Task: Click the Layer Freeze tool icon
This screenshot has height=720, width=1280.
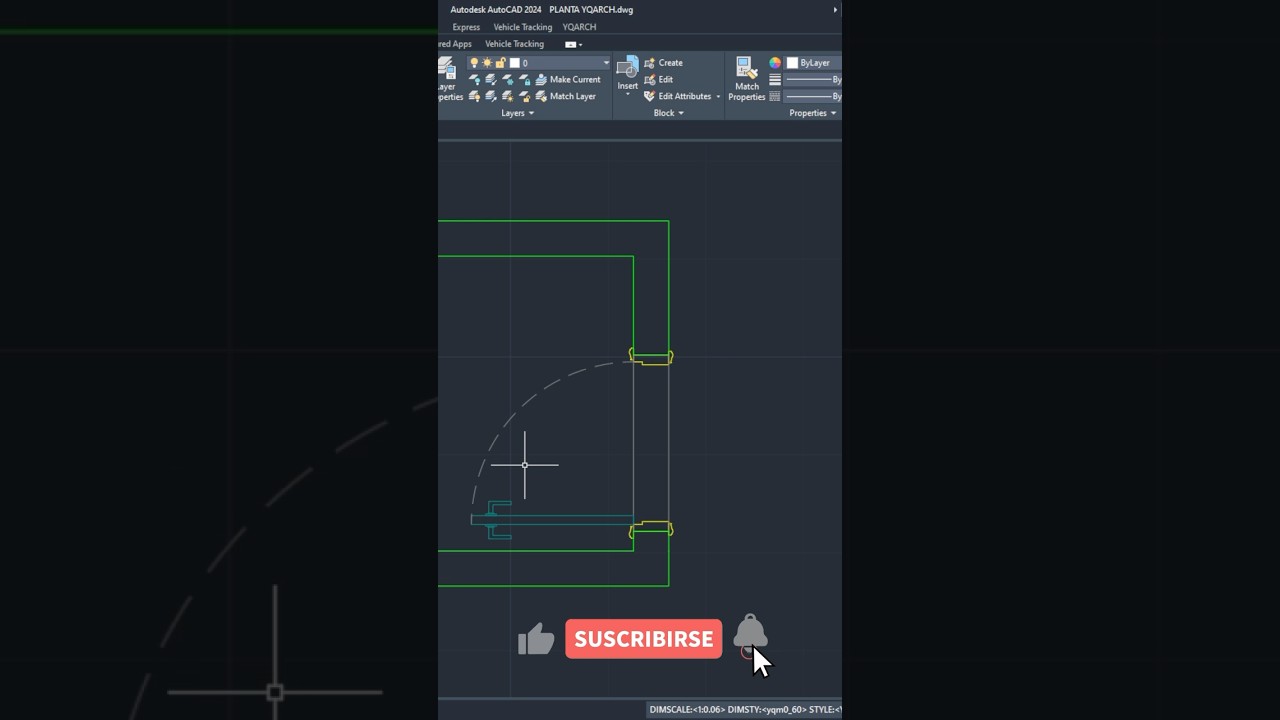Action: (x=508, y=80)
